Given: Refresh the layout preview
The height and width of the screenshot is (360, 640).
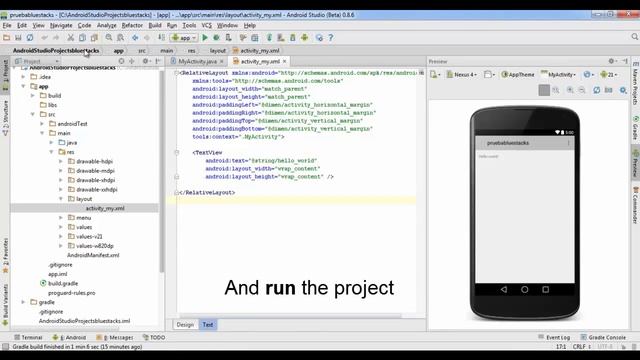Looking at the screenshot, I should (x=597, y=90).
